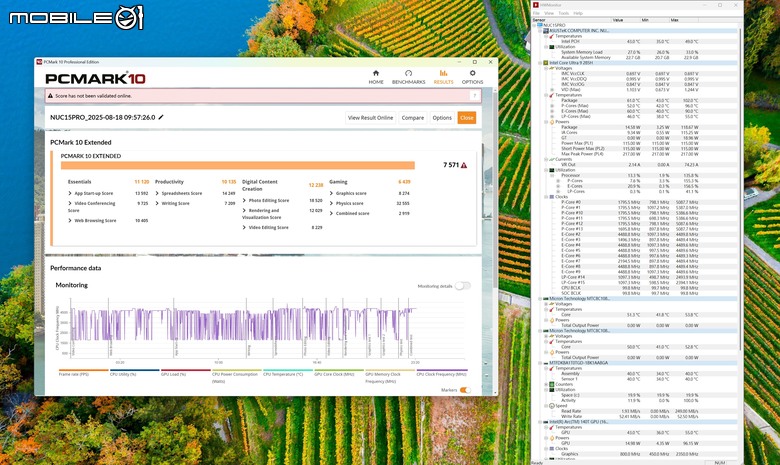Click the warning icon in validation banner
Viewport: 780px width, 465px height.
(50, 95)
